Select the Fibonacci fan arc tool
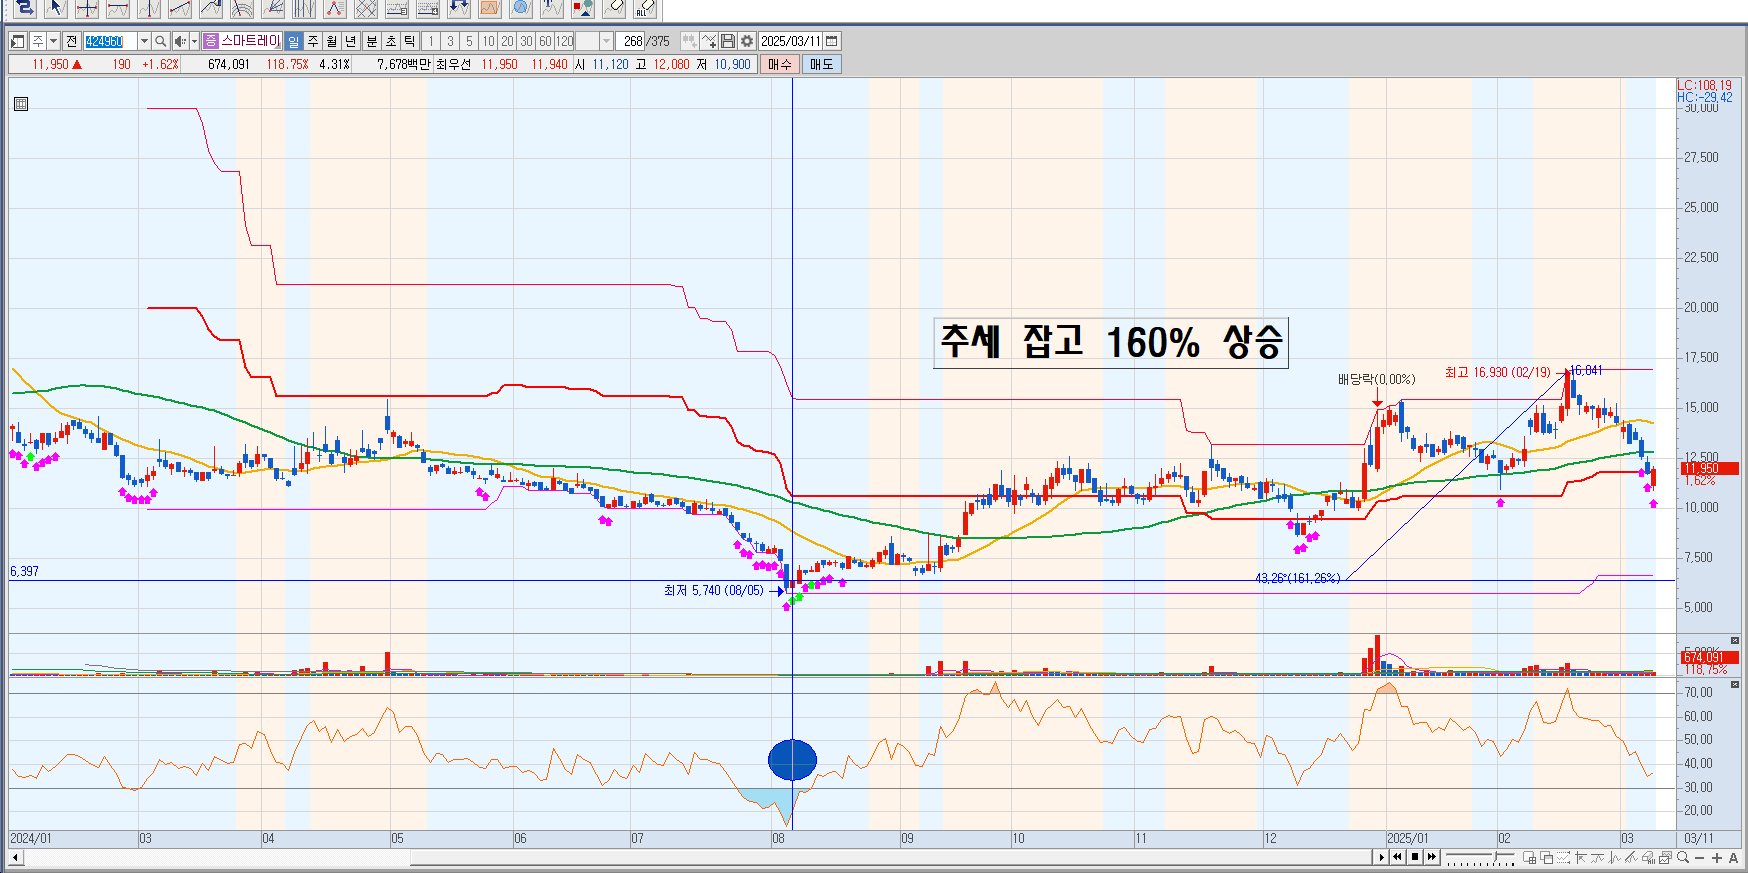 pyautogui.click(x=242, y=8)
